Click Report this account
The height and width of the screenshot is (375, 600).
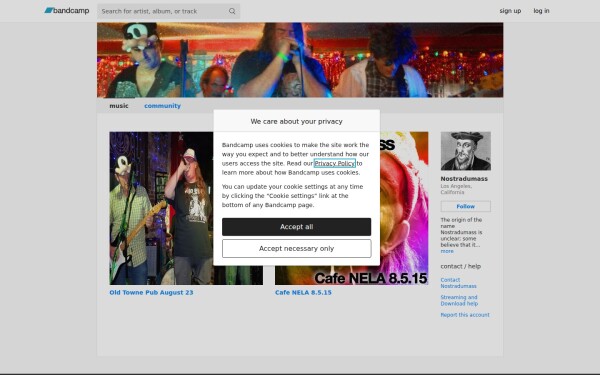465,315
